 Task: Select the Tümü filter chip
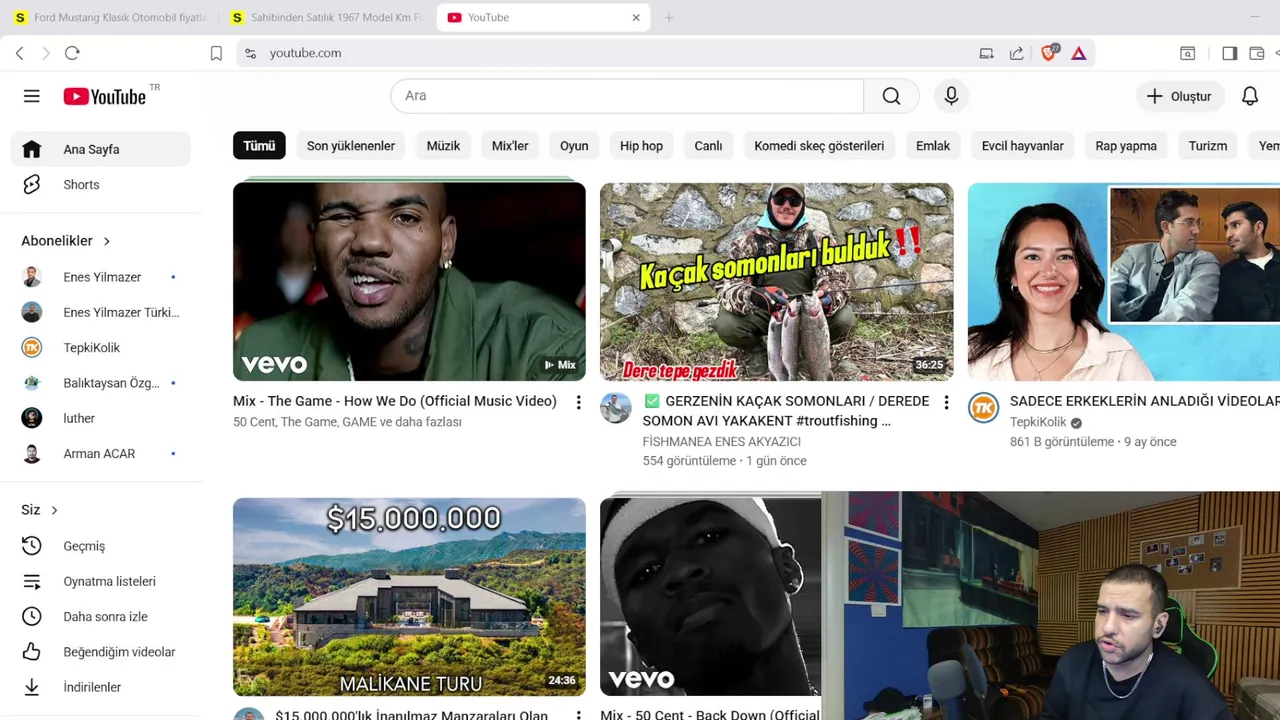coord(259,146)
